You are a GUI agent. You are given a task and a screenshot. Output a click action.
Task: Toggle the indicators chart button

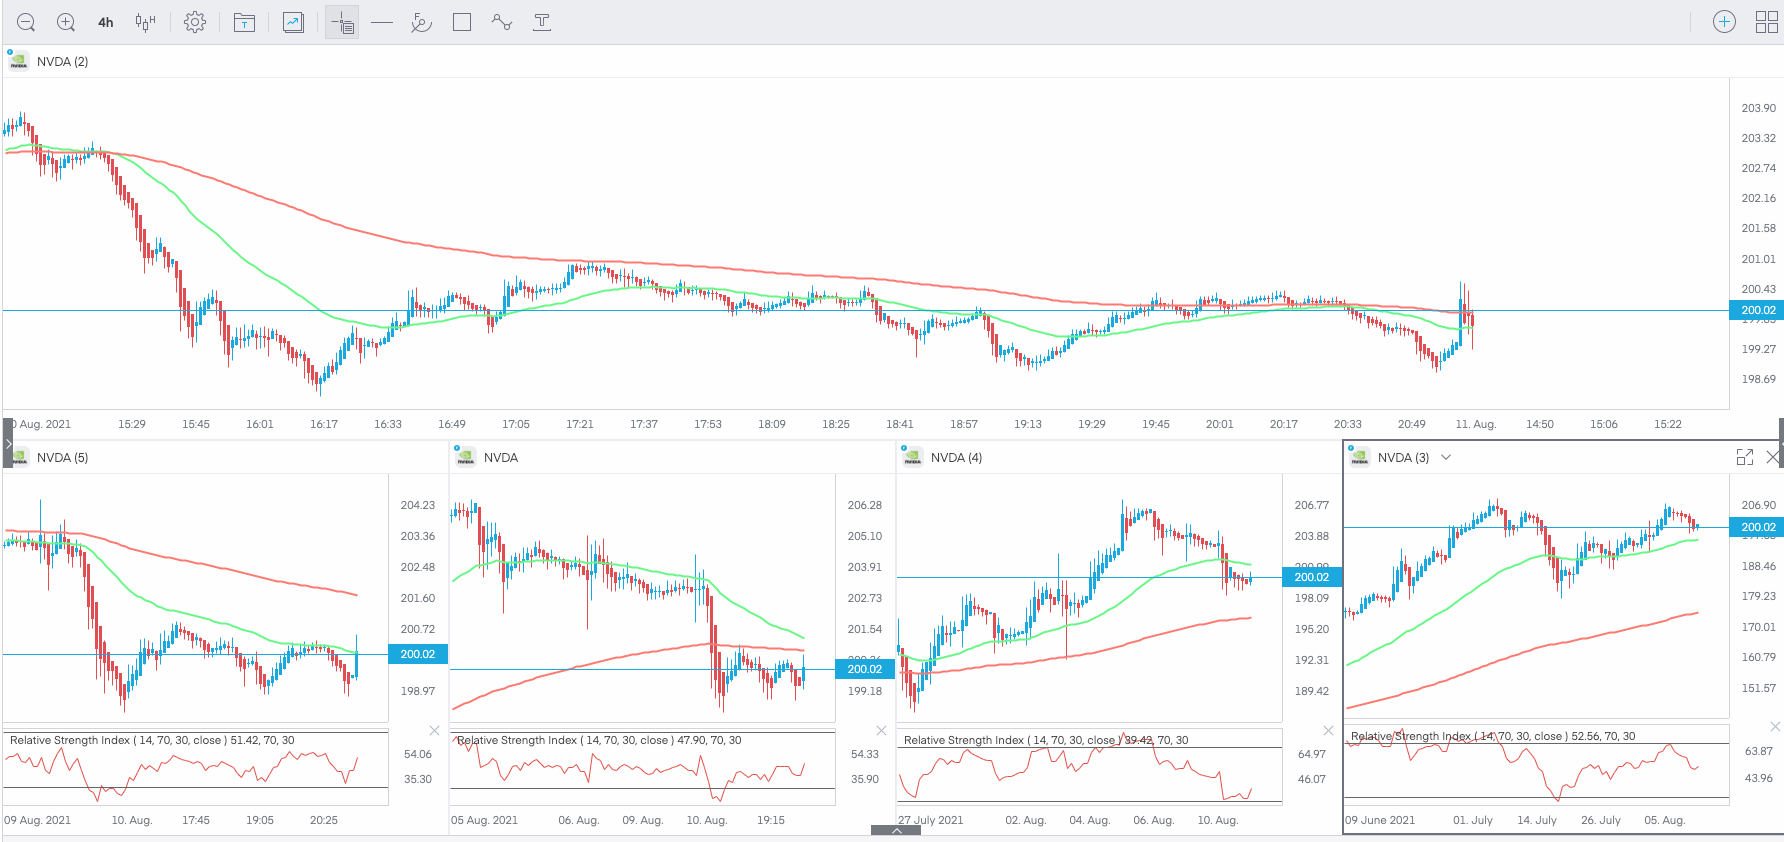pos(293,22)
